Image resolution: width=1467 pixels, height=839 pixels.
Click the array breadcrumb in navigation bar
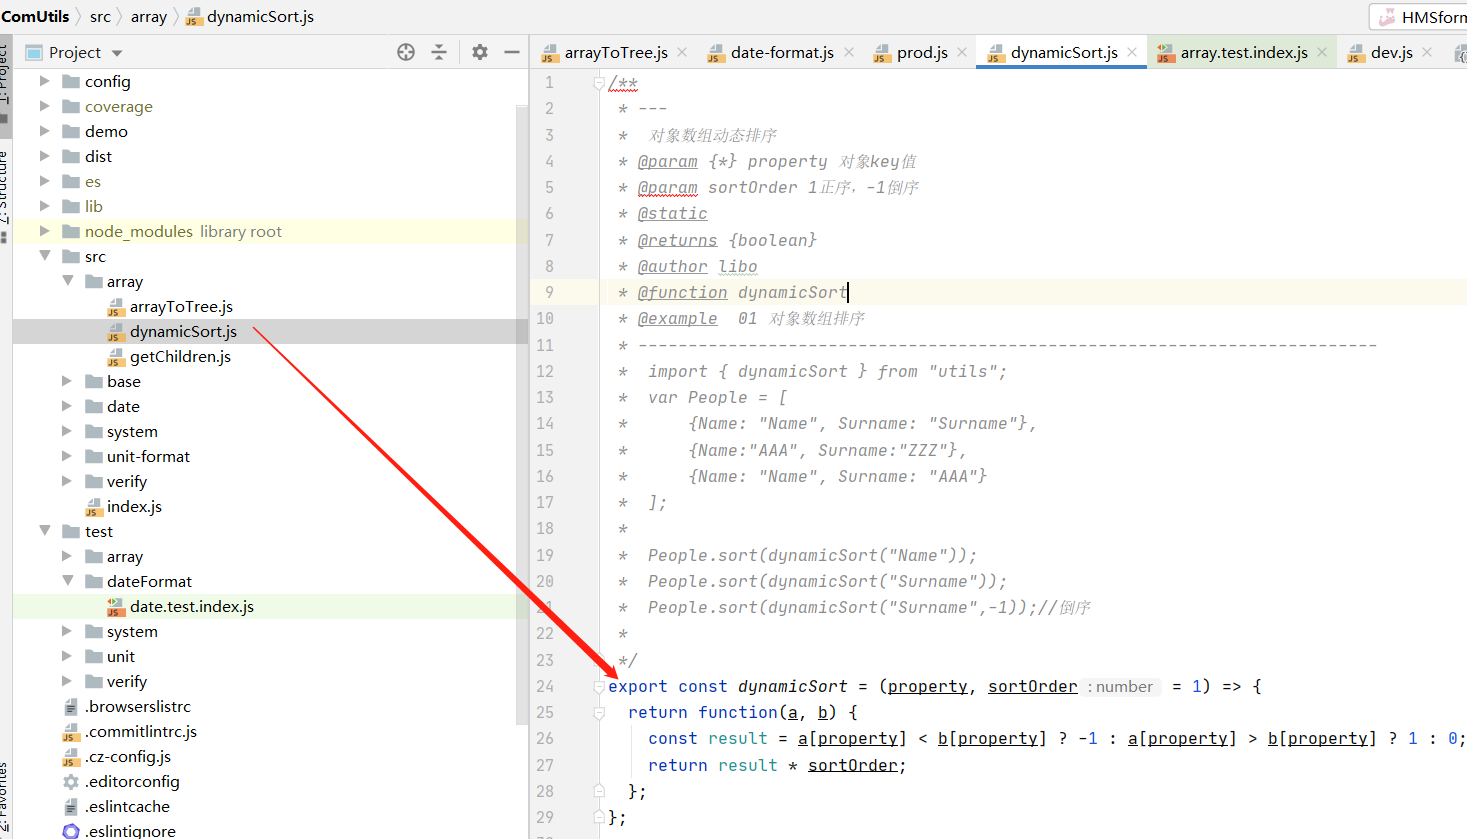[148, 16]
